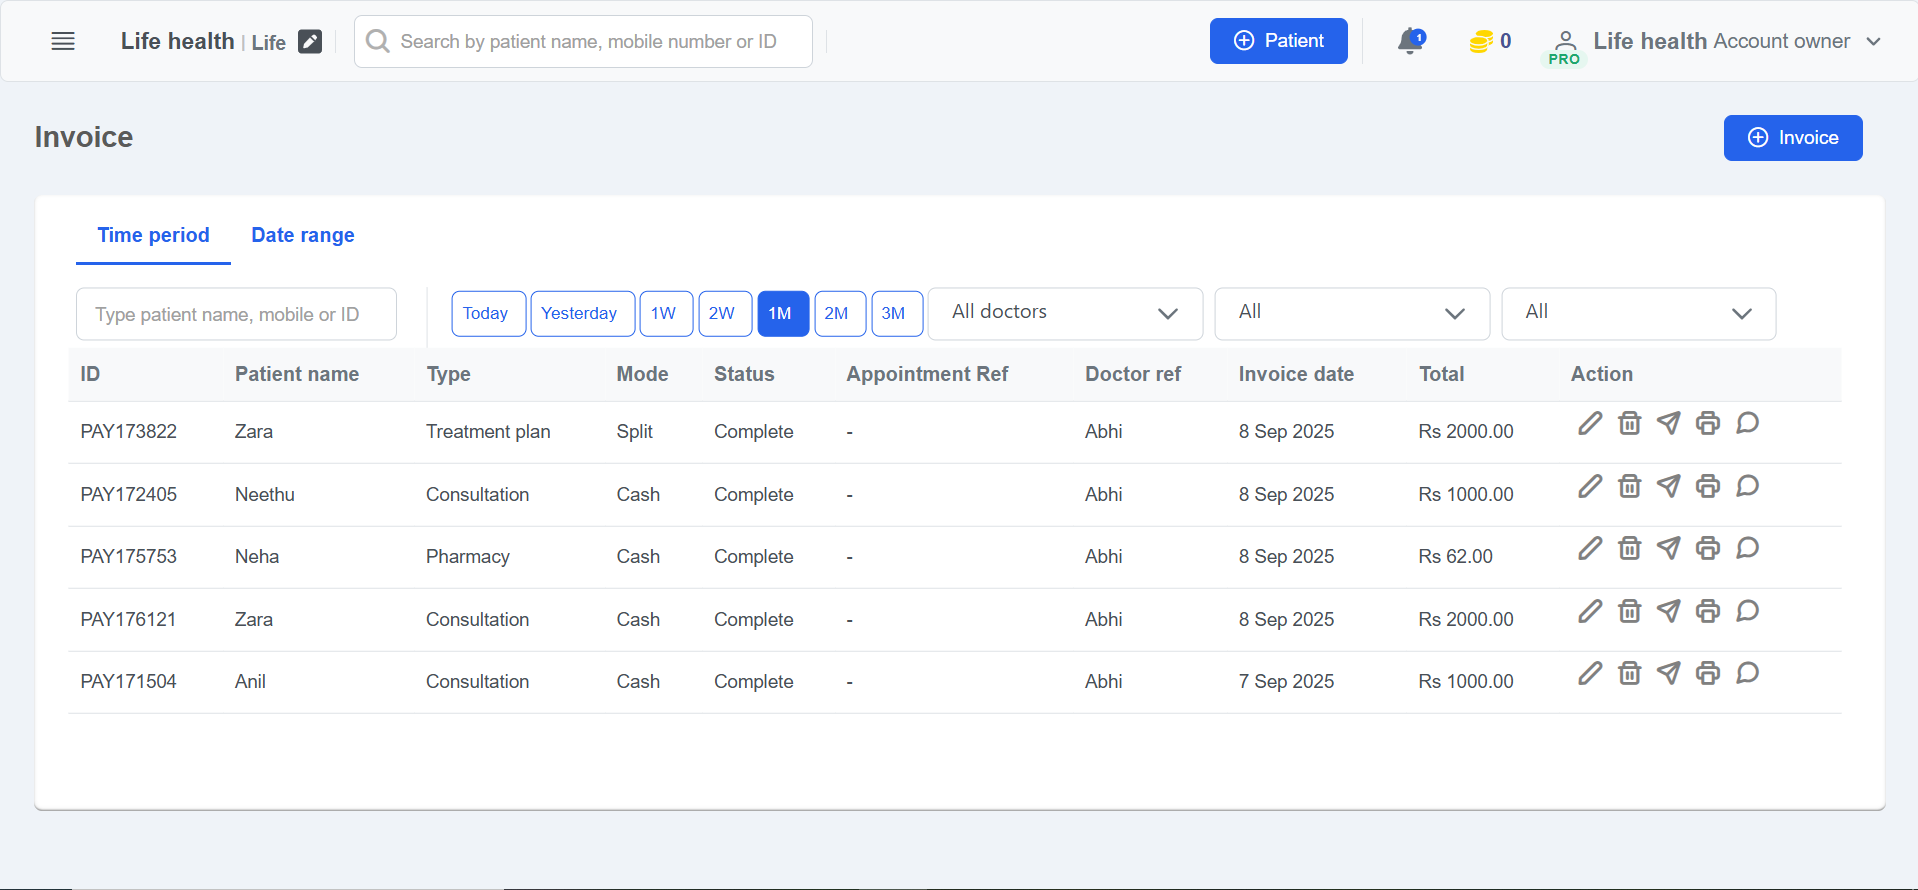
Task: Open the notifications bell
Action: pos(1410,41)
